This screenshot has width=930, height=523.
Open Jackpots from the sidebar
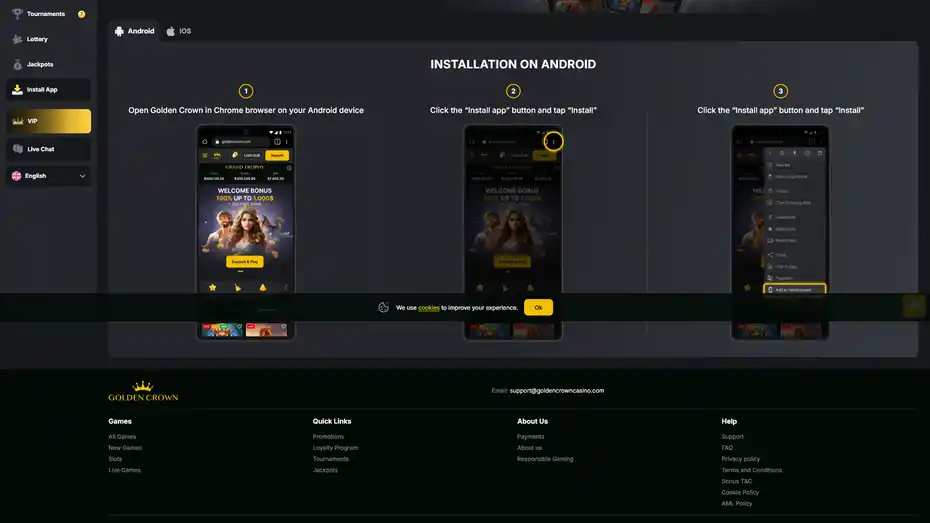49,64
